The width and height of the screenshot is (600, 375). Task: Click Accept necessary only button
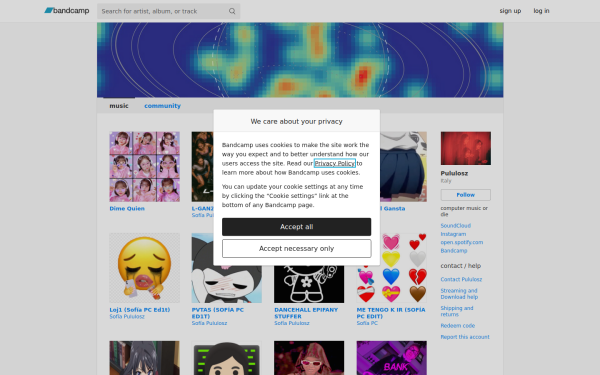(297, 249)
